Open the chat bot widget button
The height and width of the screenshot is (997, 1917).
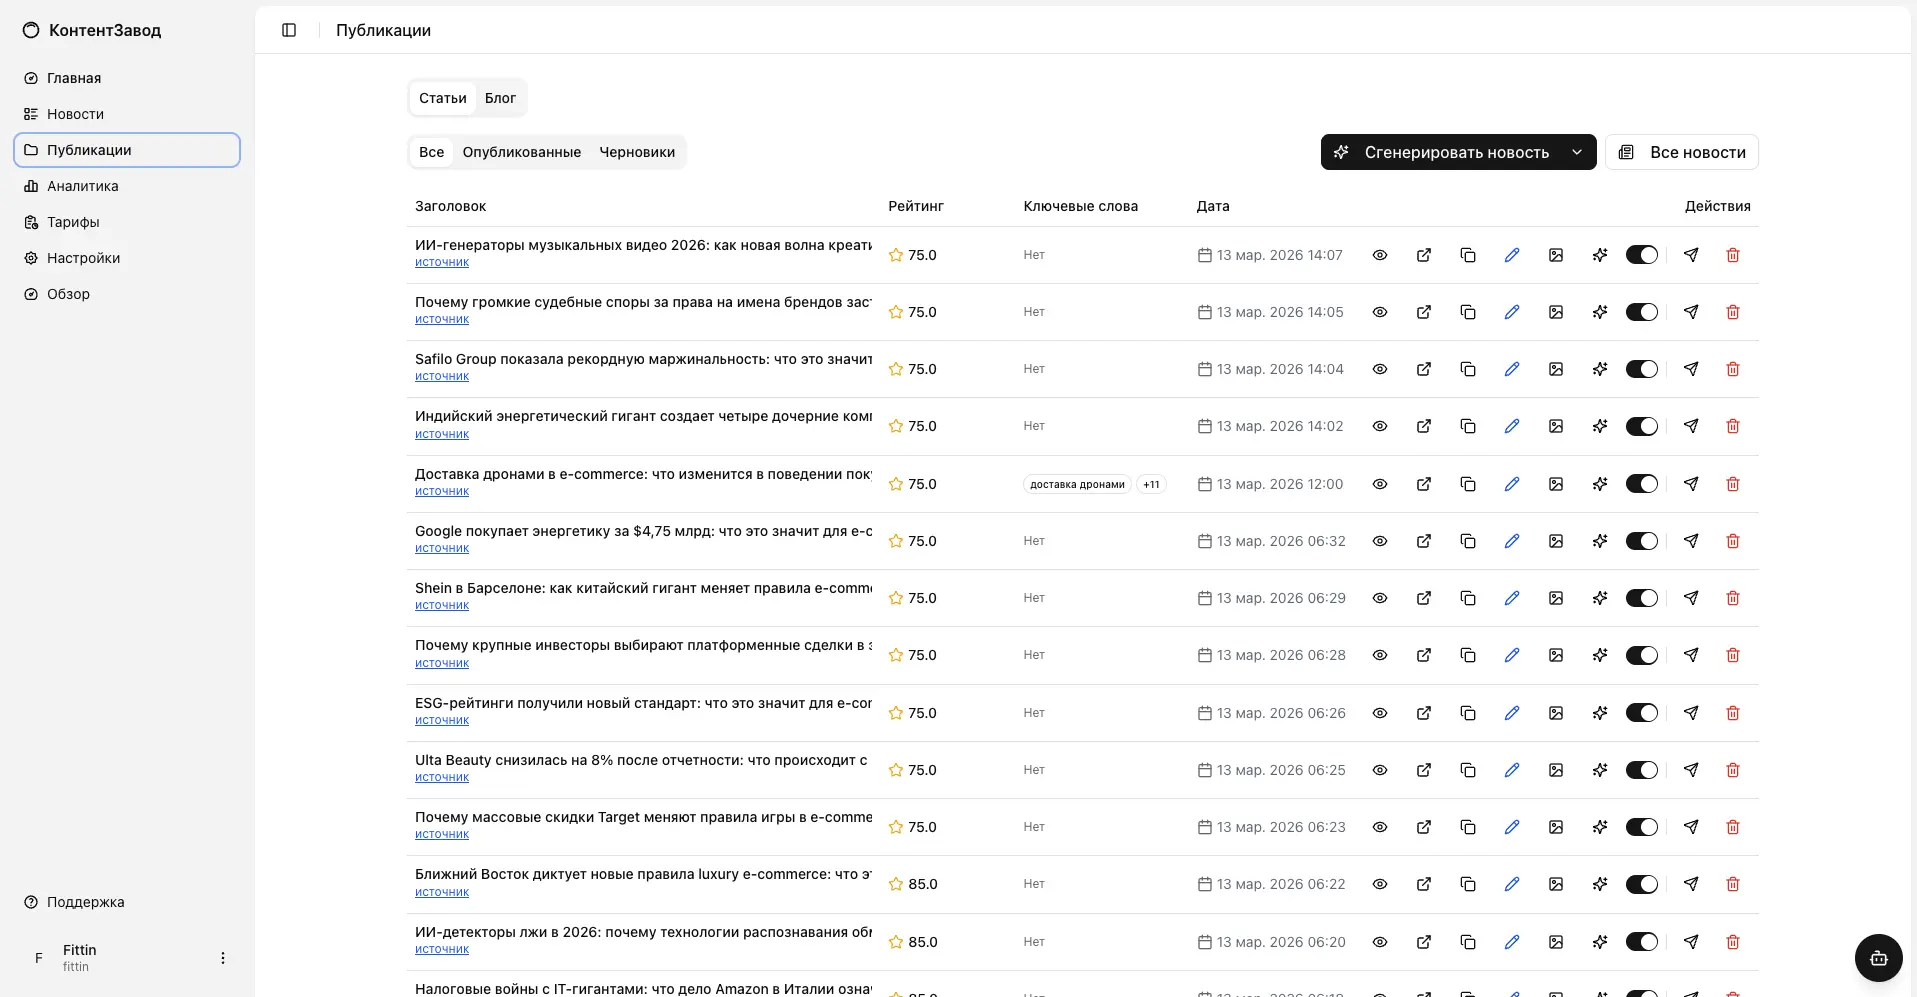pyautogui.click(x=1878, y=958)
